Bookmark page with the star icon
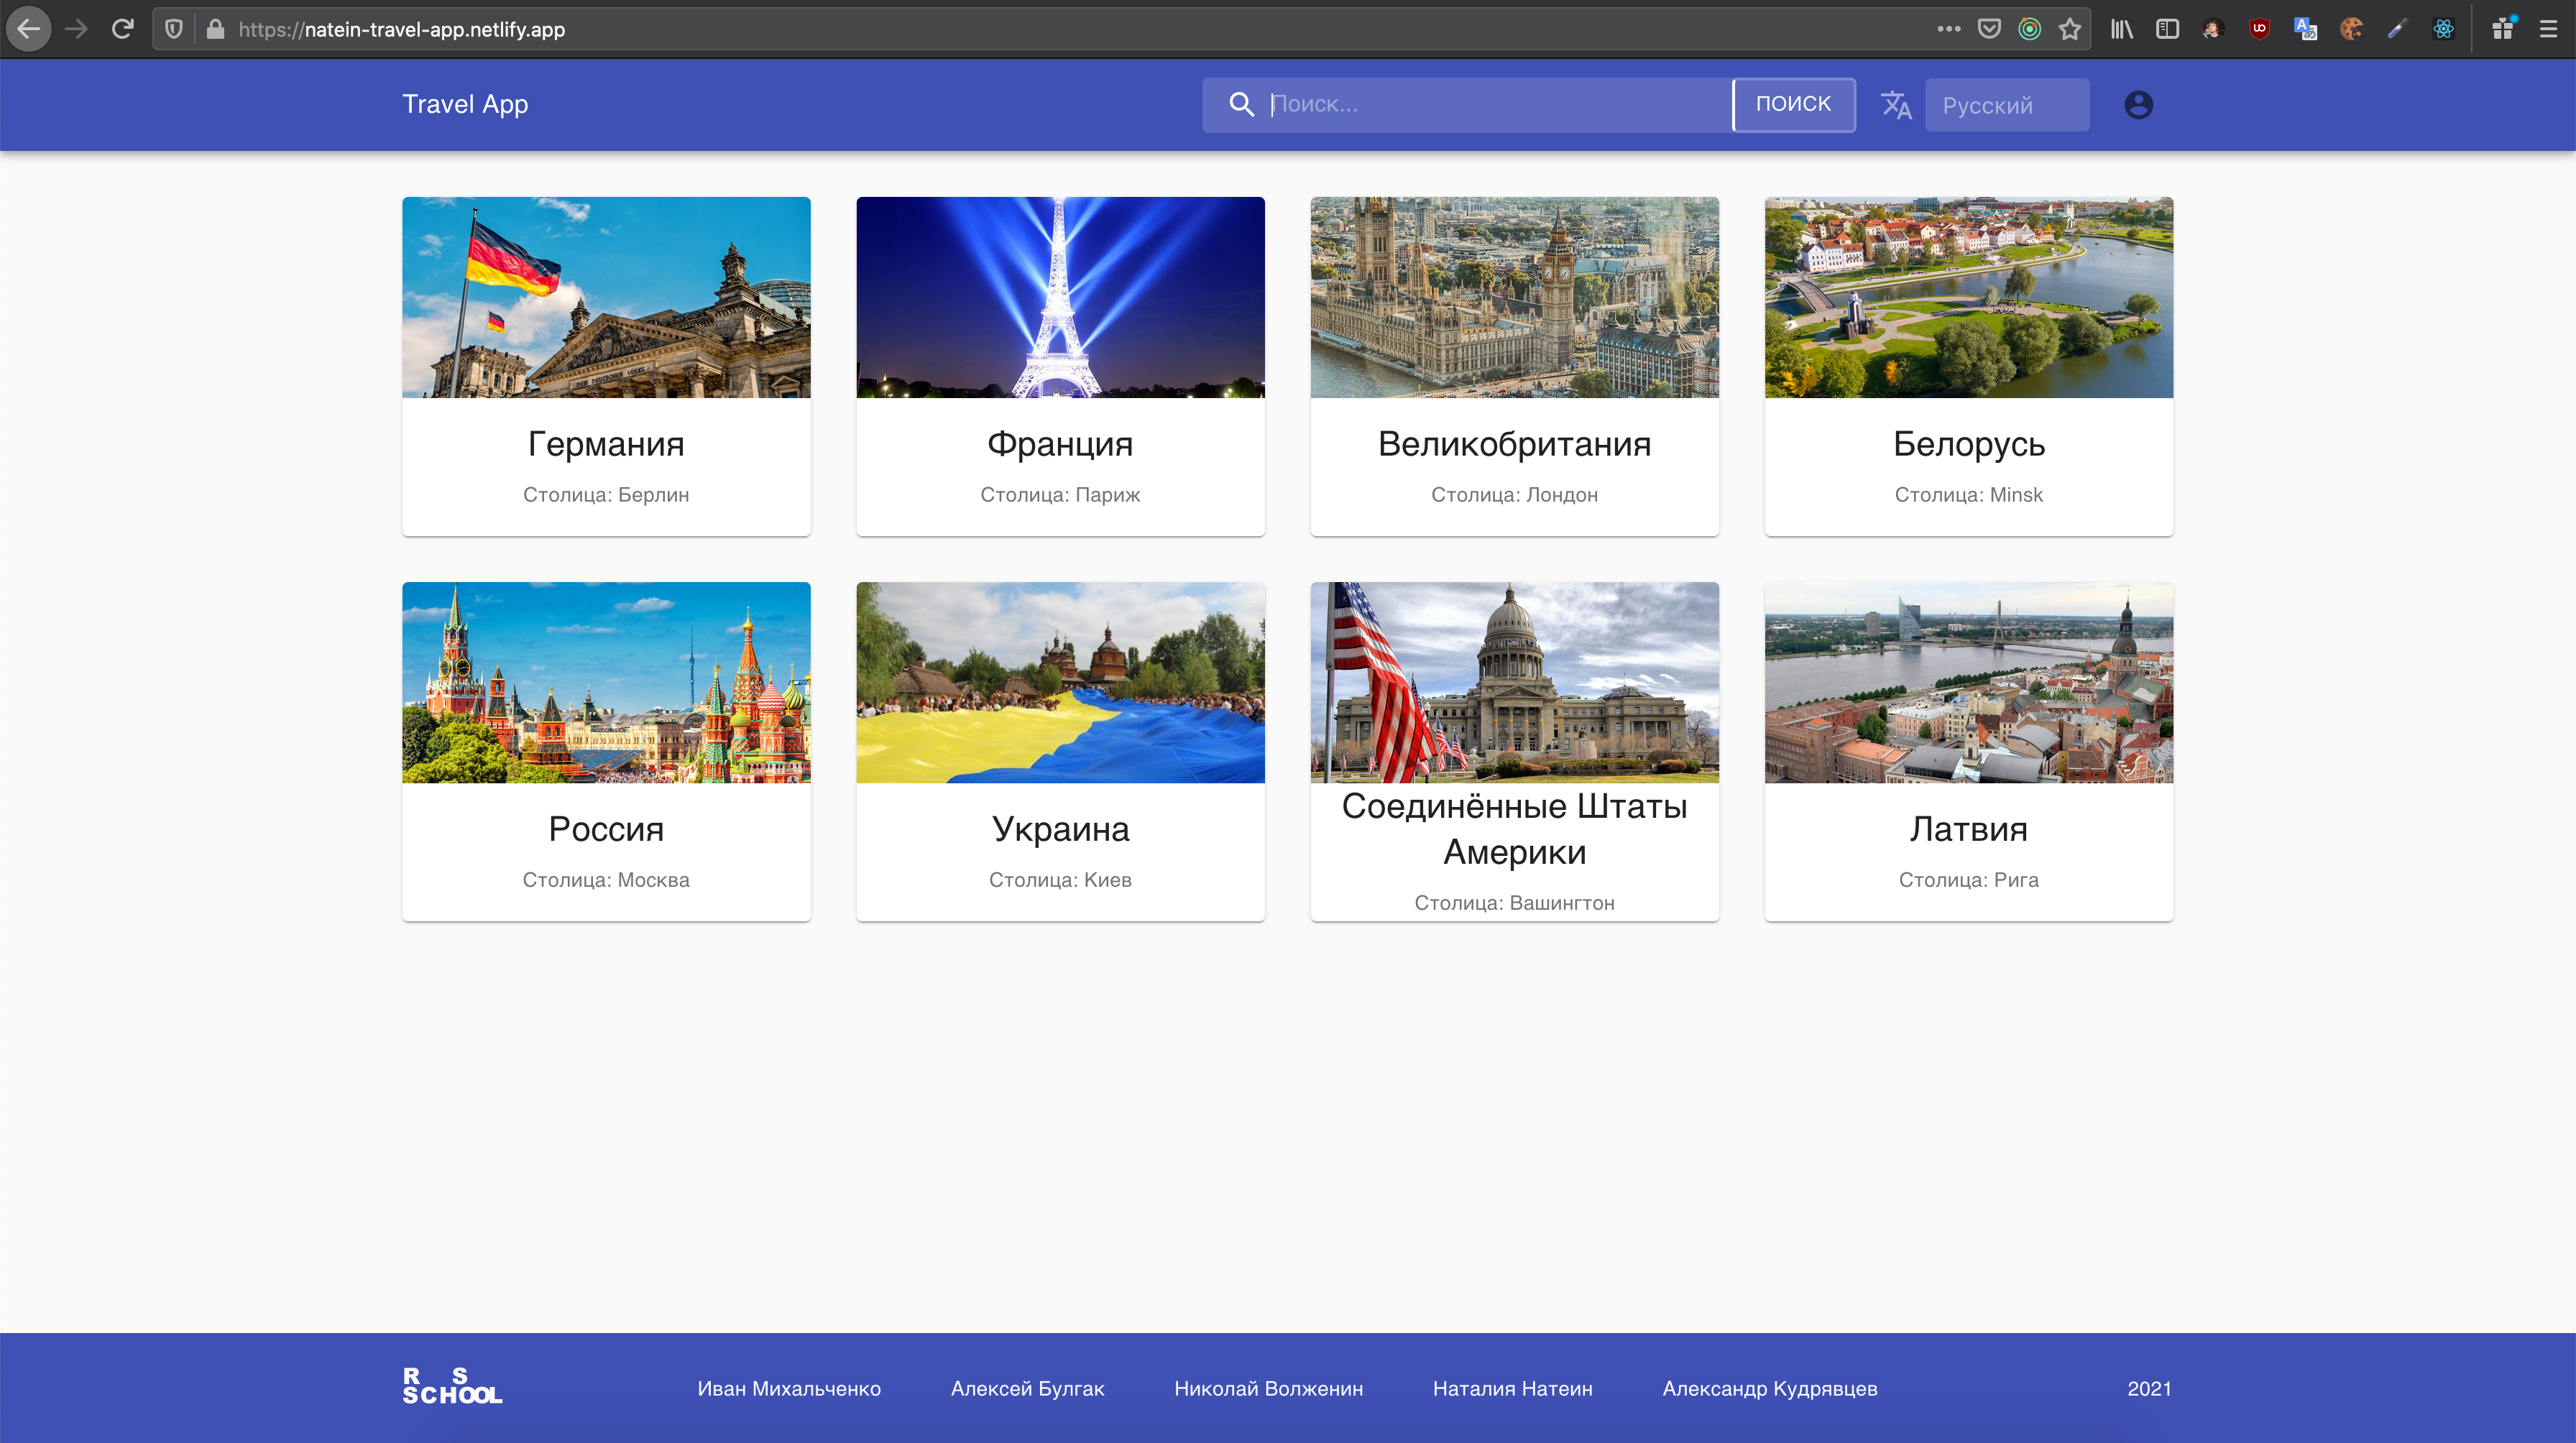 tap(2069, 29)
